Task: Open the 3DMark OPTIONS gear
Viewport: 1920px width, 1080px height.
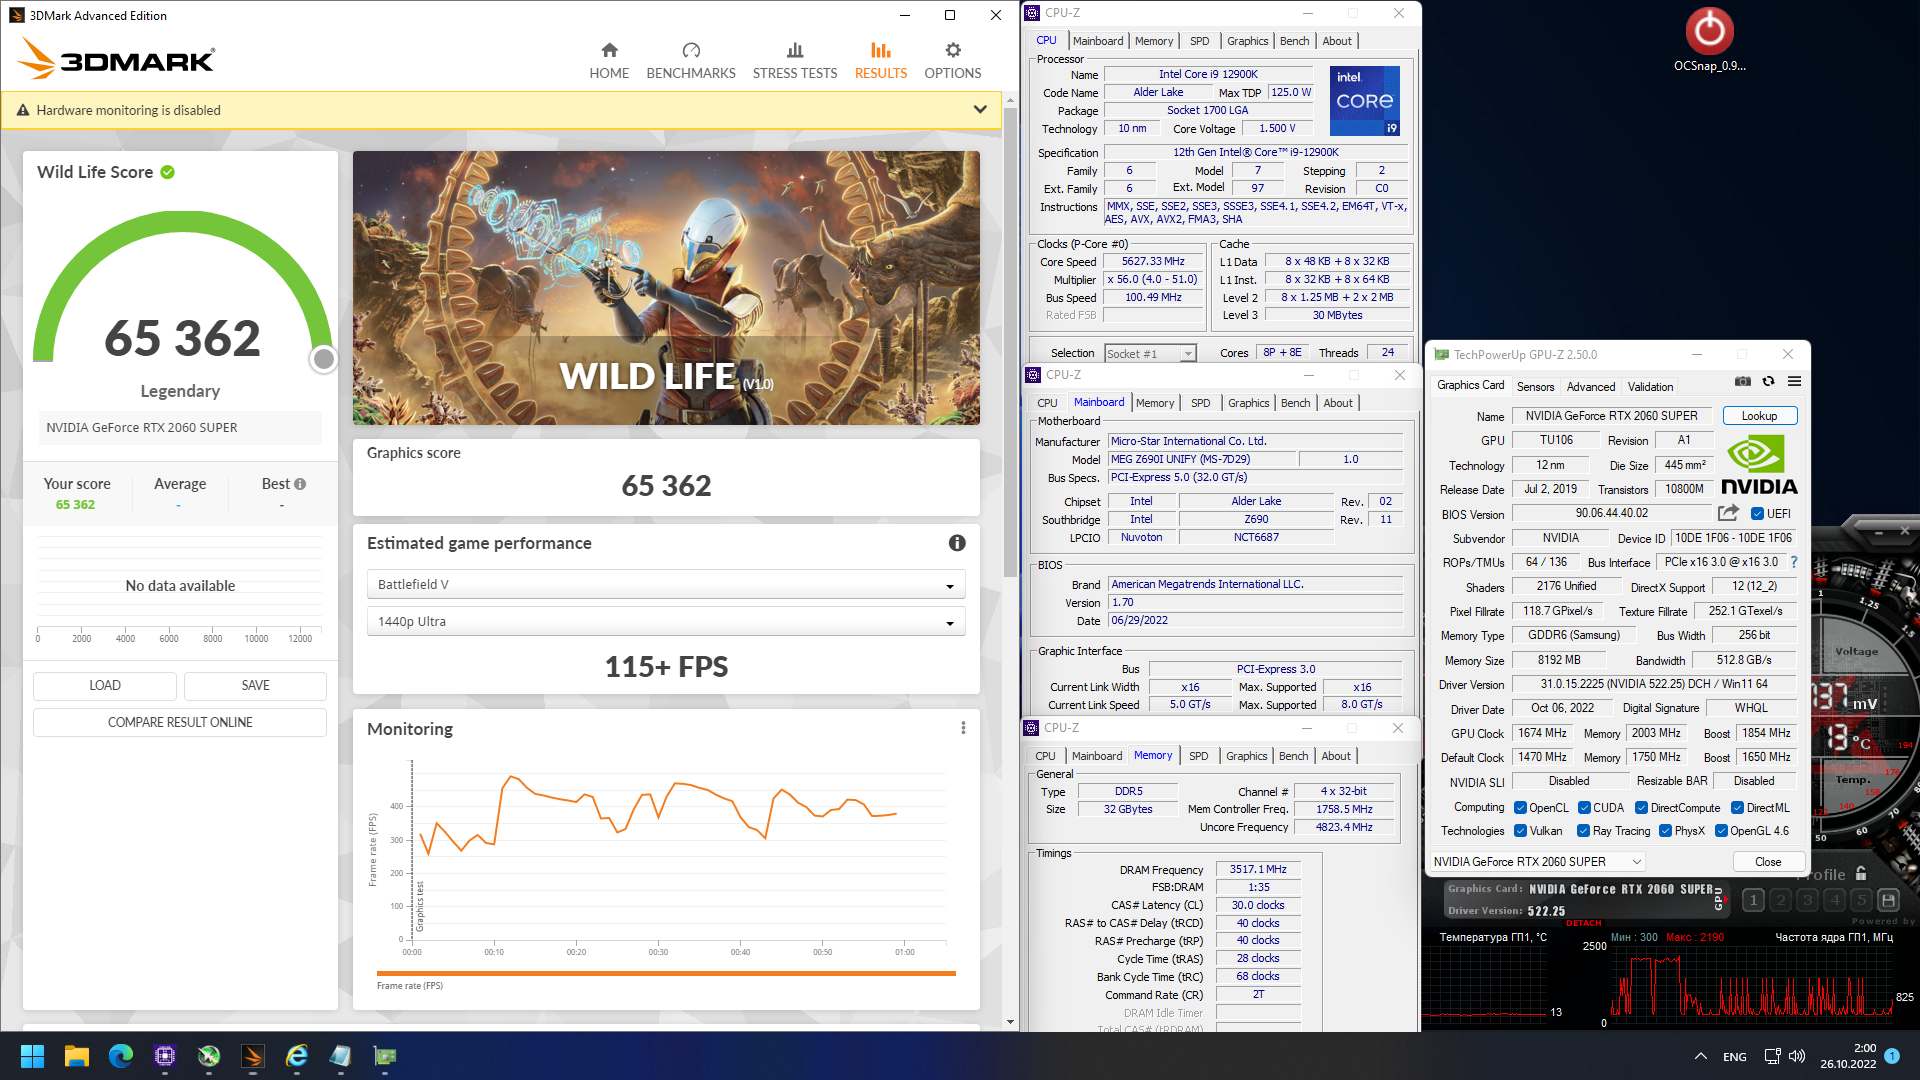Action: click(x=953, y=61)
